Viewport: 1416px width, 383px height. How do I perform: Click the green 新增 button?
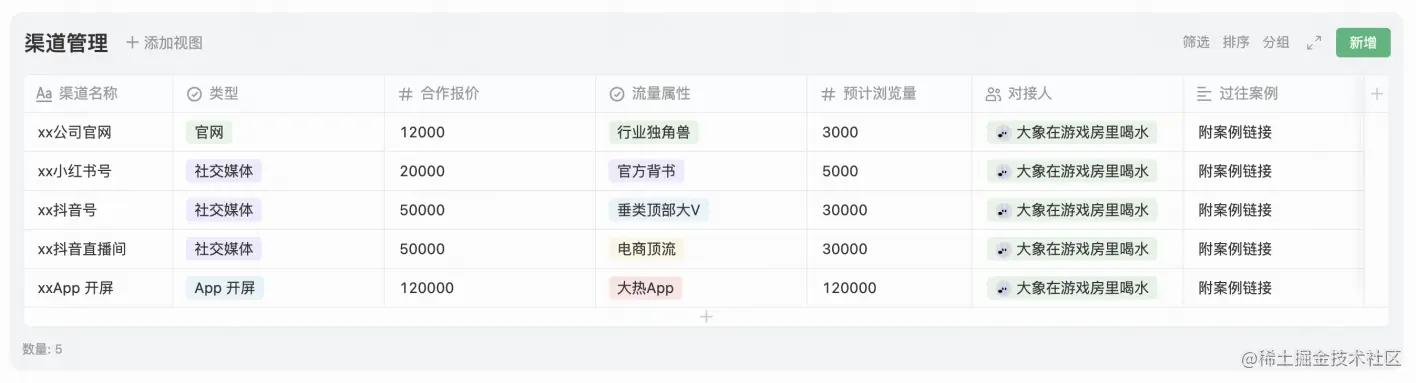(1363, 42)
